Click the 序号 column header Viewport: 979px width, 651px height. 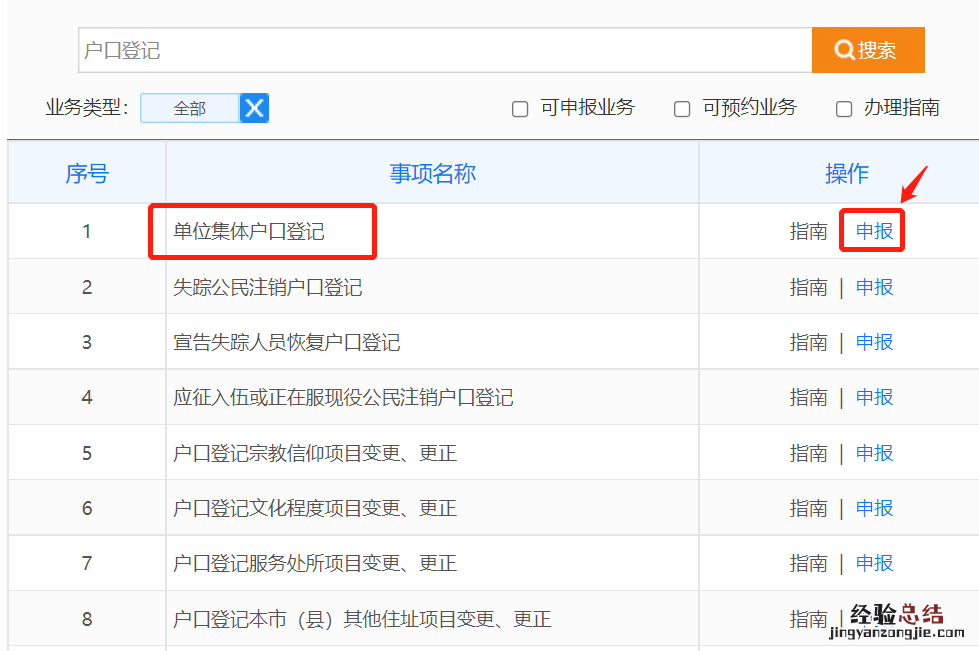pyautogui.click(x=87, y=174)
